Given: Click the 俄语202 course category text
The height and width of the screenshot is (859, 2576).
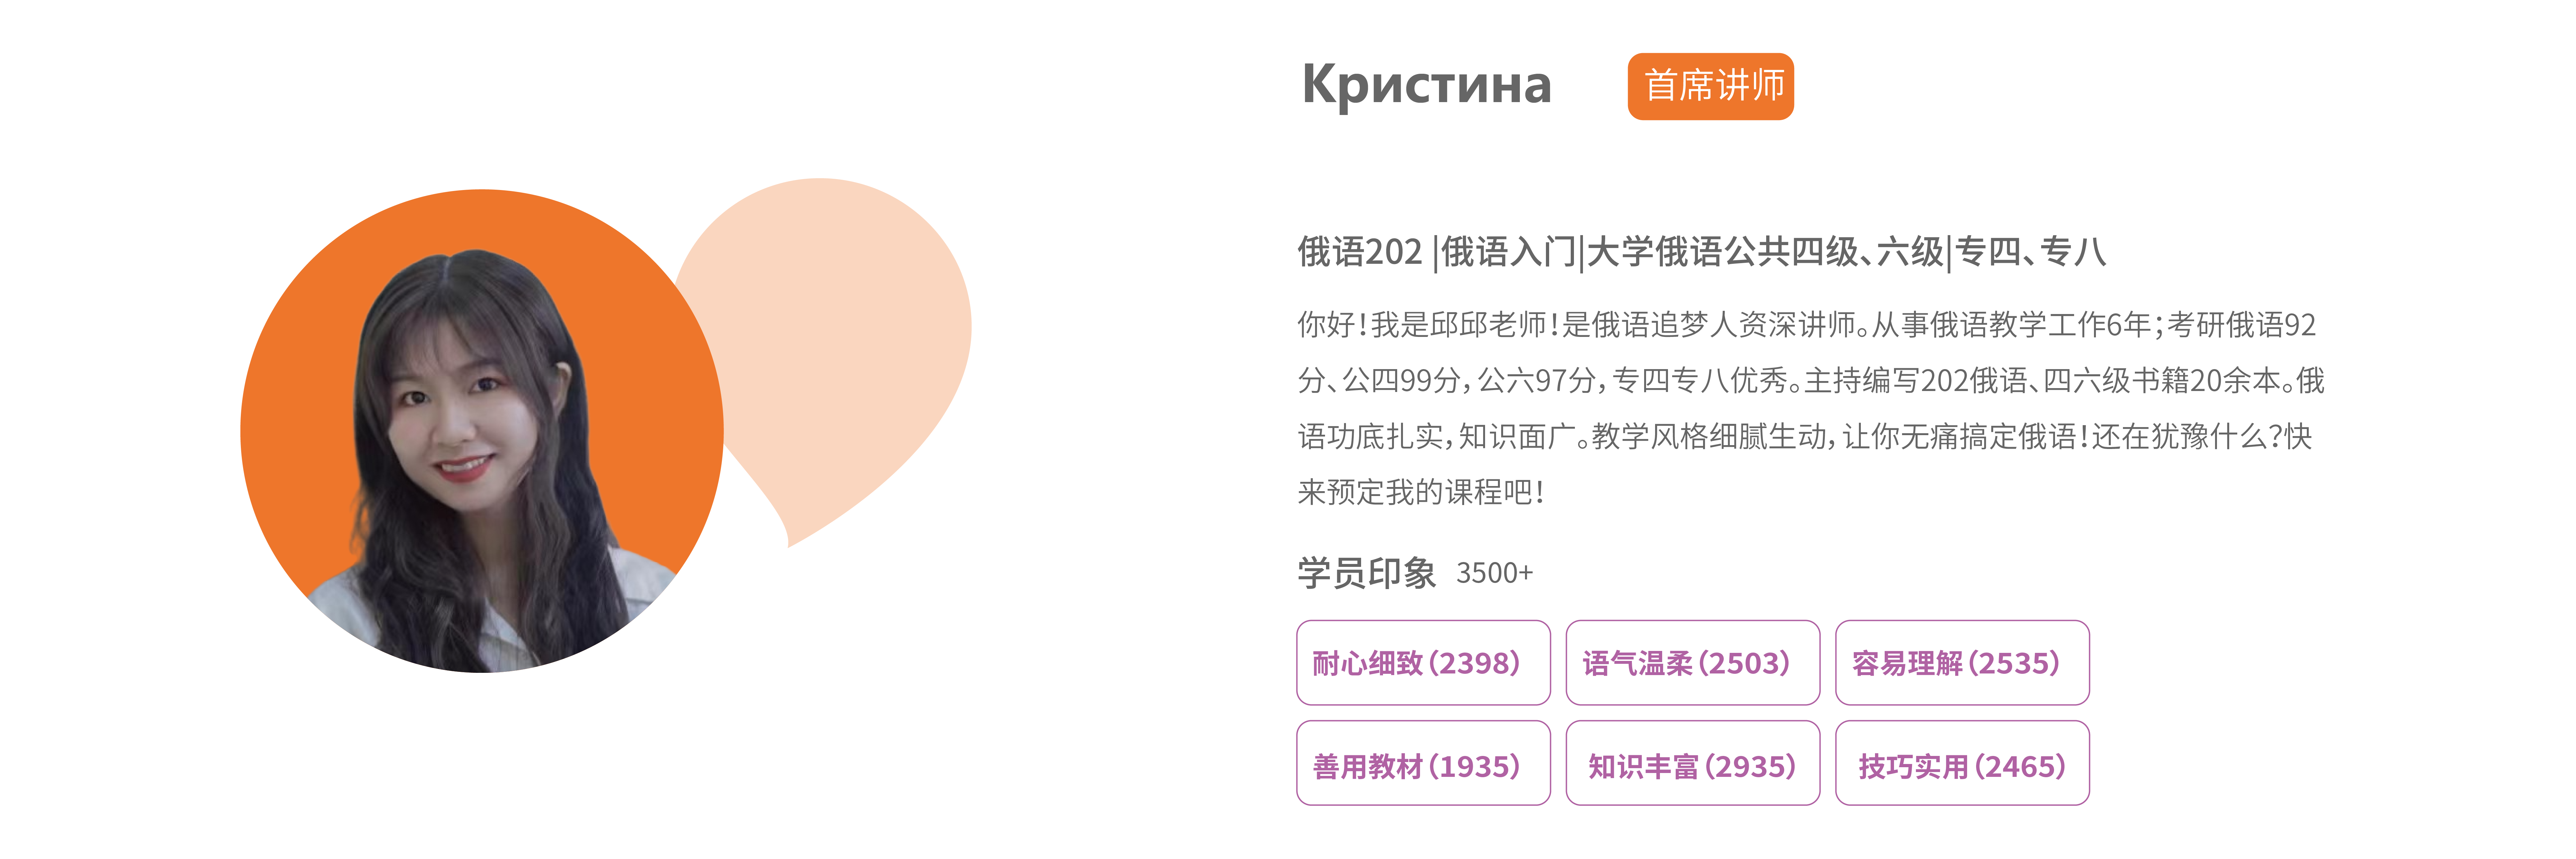Looking at the screenshot, I should [1359, 251].
